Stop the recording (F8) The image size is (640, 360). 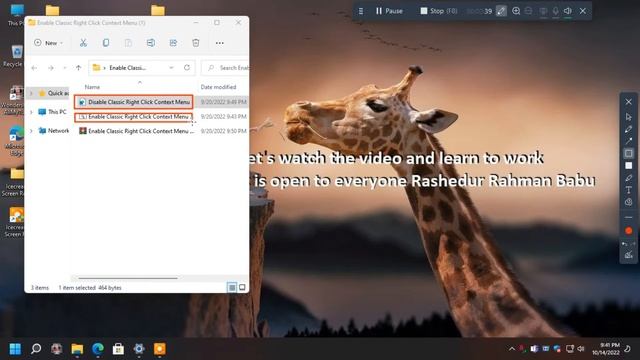(x=439, y=11)
